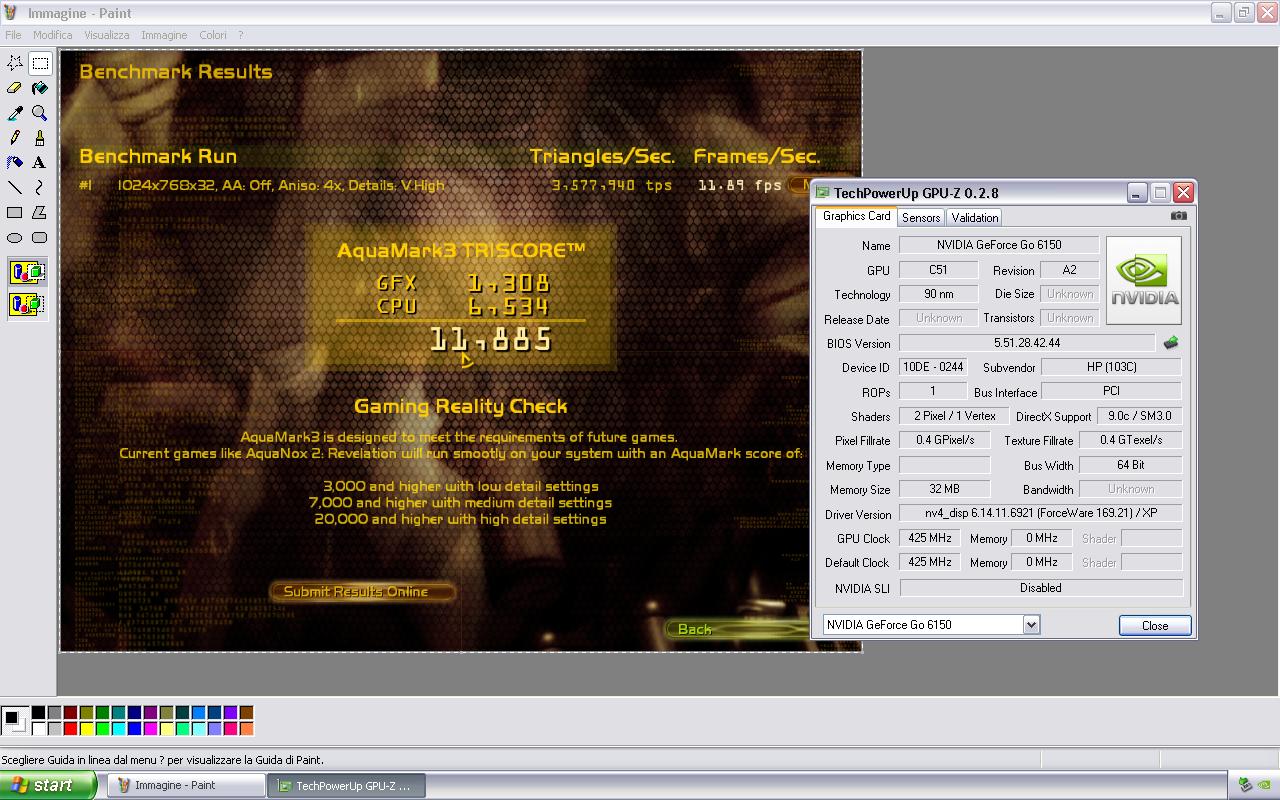The height and width of the screenshot is (800, 1280).
Task: Pick the cyan color swatch
Action: 118,728
